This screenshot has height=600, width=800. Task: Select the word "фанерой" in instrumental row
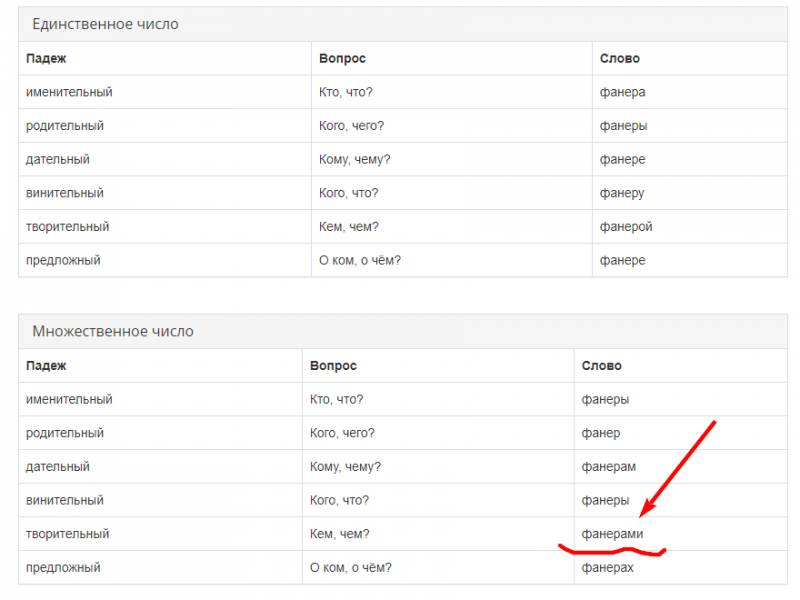tap(626, 227)
